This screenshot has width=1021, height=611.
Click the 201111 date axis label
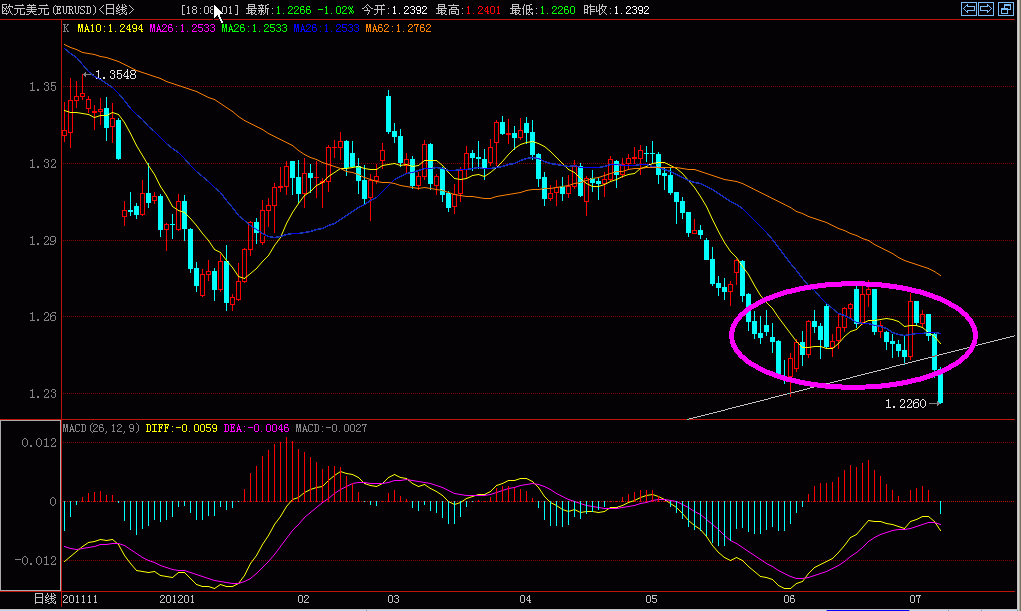point(80,599)
